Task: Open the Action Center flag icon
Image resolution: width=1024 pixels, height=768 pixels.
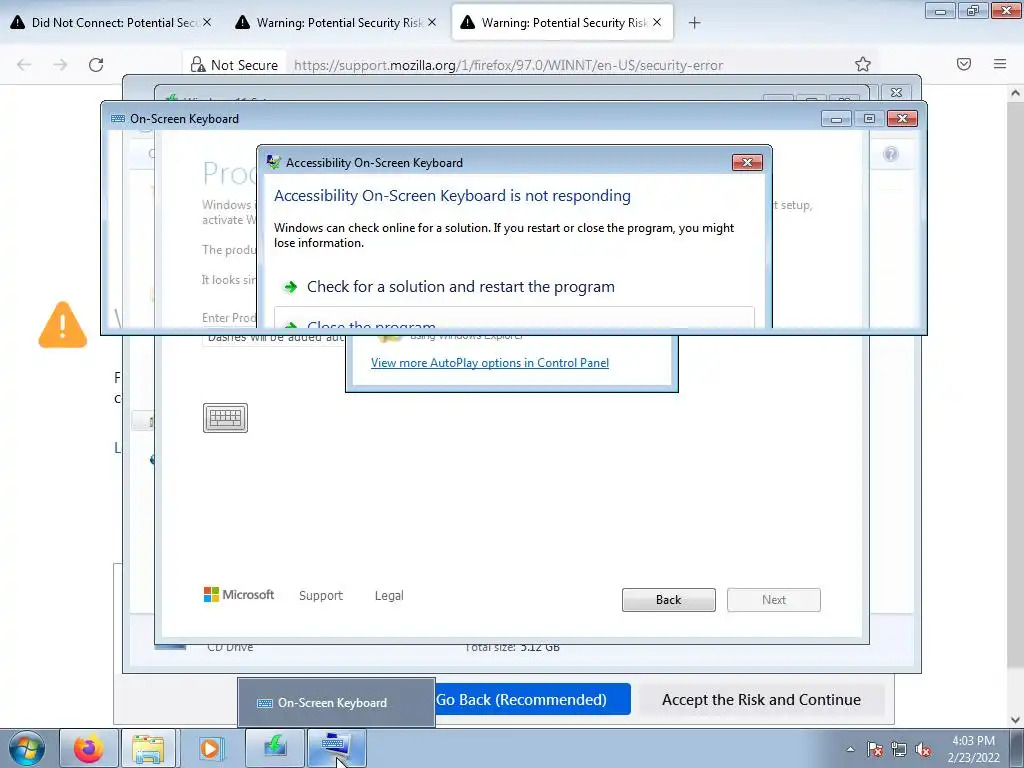Action: click(x=875, y=749)
